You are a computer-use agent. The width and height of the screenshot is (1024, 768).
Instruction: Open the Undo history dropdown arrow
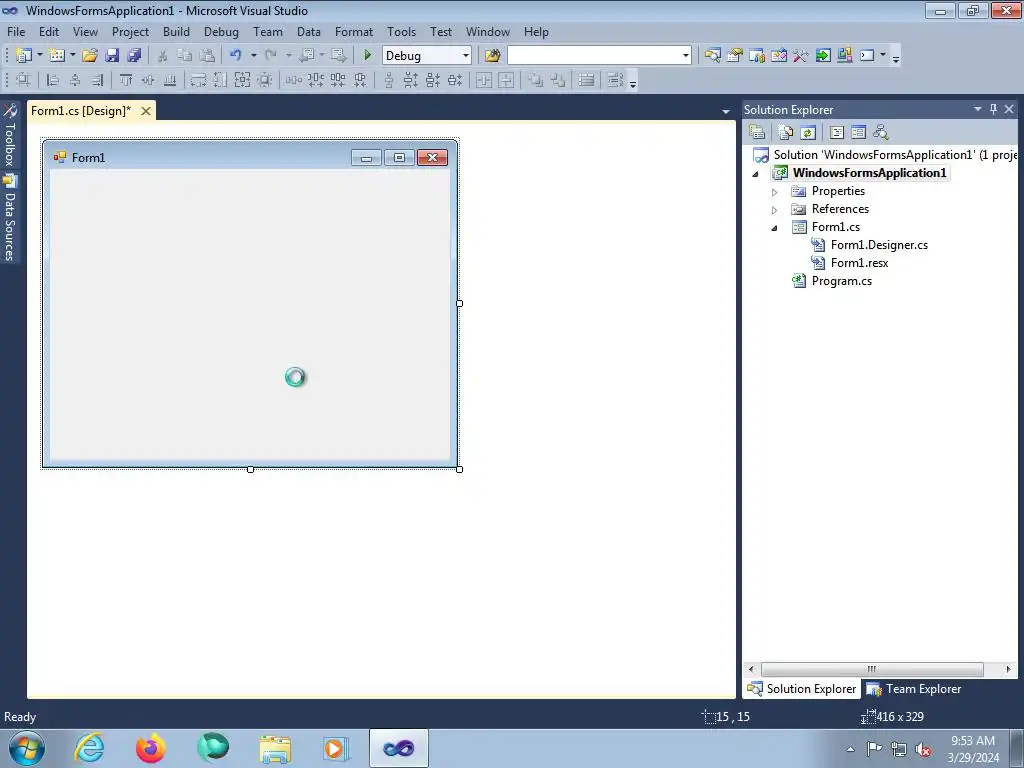[253, 56]
